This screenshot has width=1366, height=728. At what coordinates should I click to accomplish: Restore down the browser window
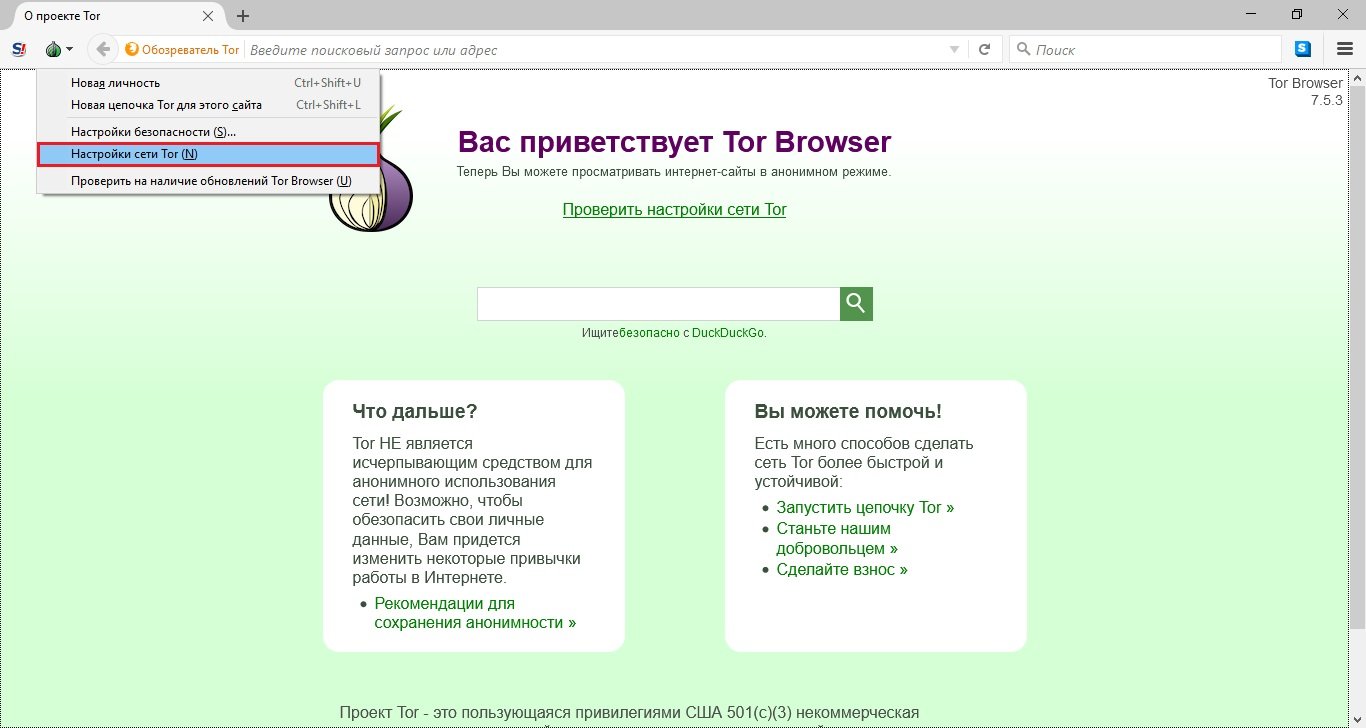(1297, 14)
